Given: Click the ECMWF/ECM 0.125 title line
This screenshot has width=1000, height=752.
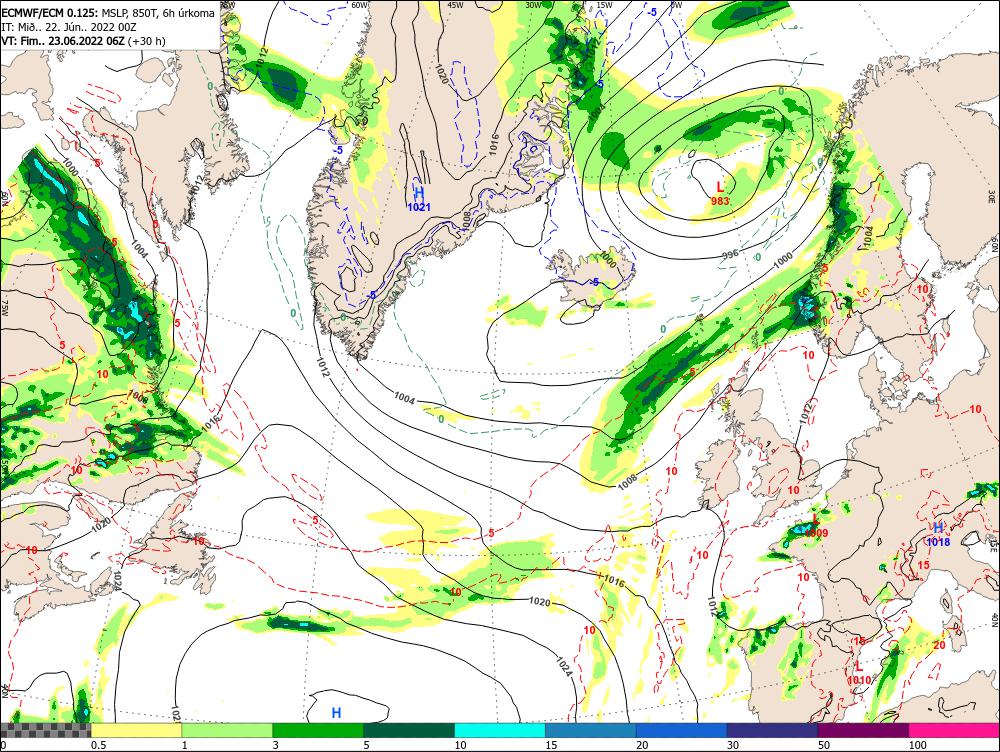Looking at the screenshot, I should pyautogui.click(x=108, y=13).
